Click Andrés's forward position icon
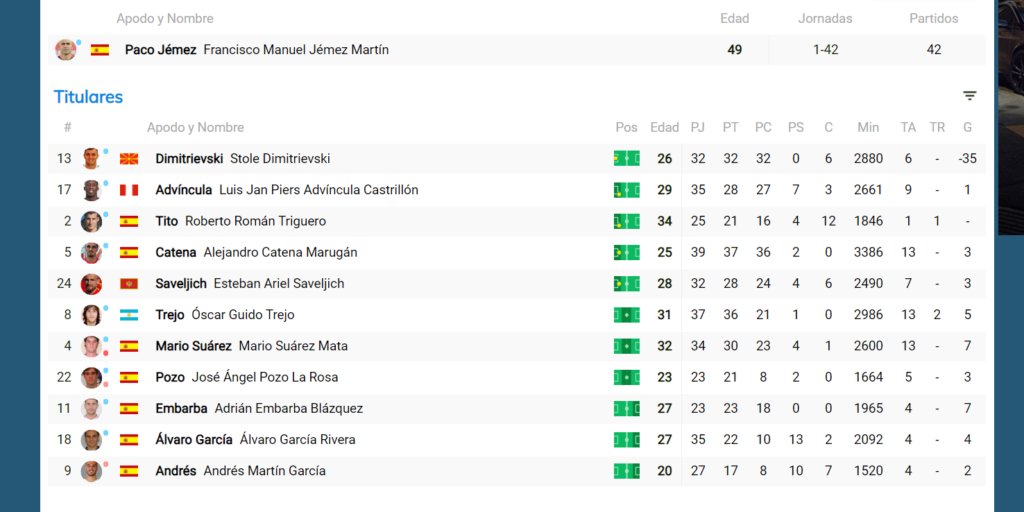This screenshot has height=512, width=1024. click(x=626, y=471)
